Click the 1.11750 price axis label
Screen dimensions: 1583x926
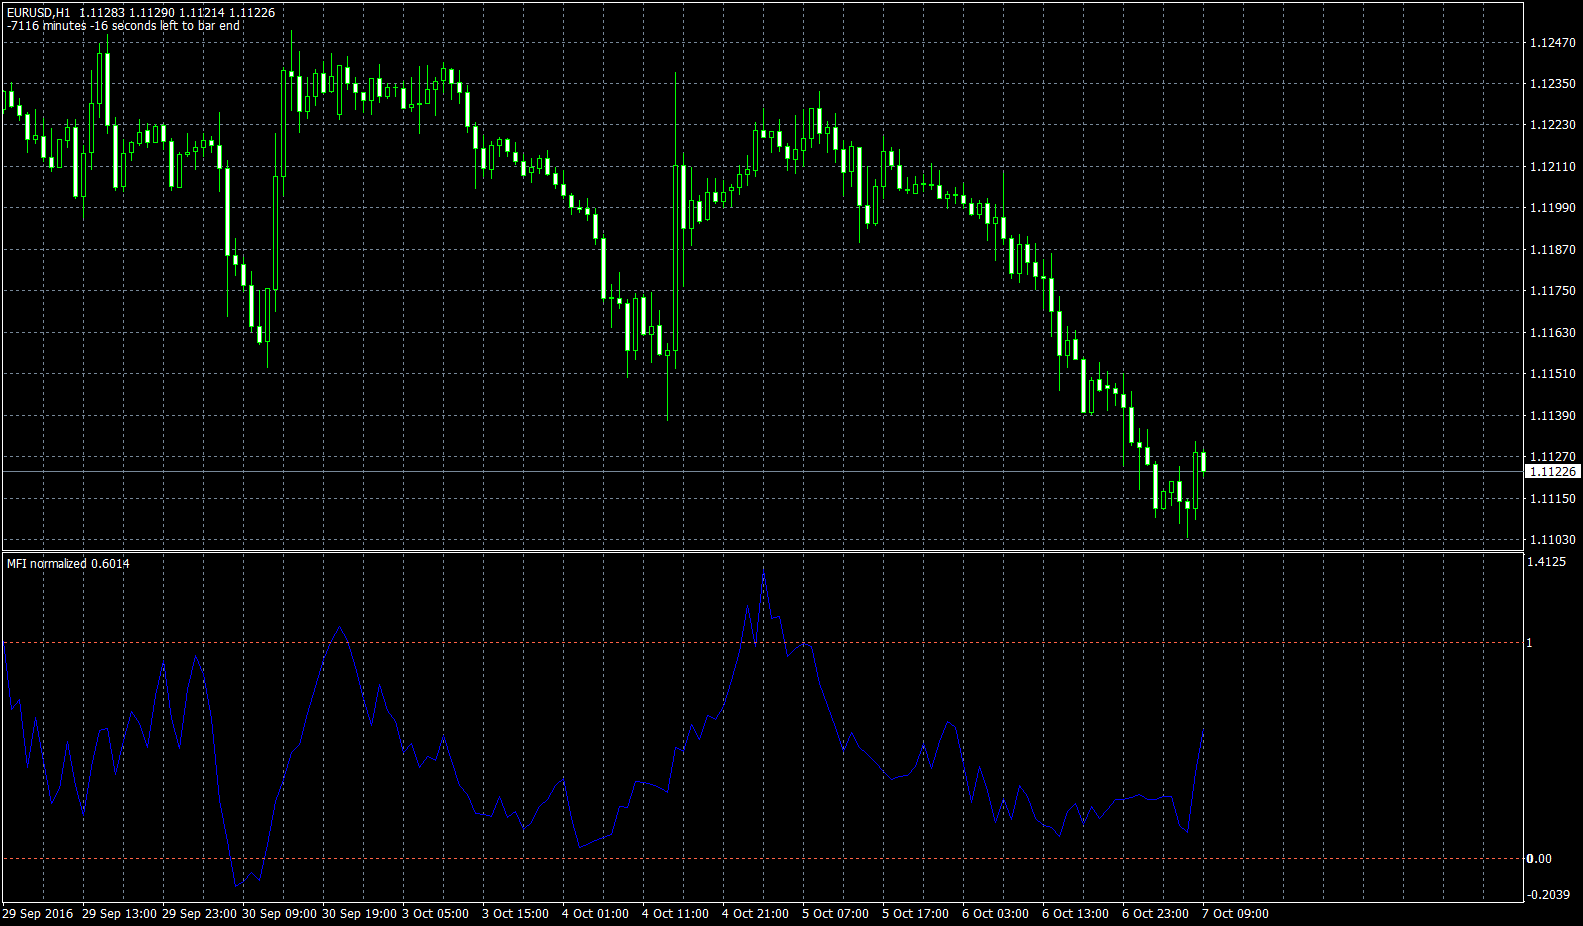click(1553, 291)
